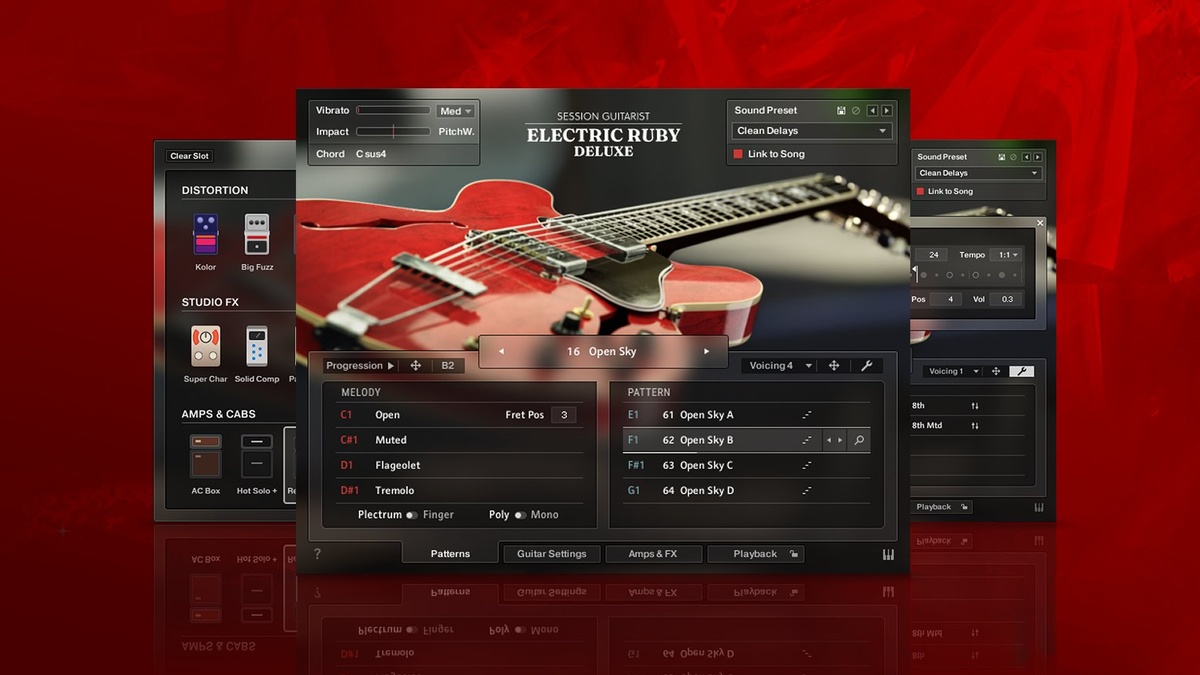Click the Vol 0.3 value field
Image resolution: width=1200 pixels, height=675 pixels.
click(1007, 299)
